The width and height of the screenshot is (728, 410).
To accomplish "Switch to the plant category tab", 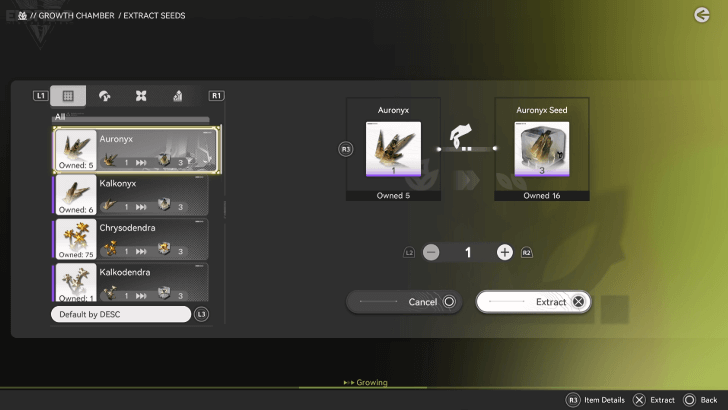I will coord(104,96).
